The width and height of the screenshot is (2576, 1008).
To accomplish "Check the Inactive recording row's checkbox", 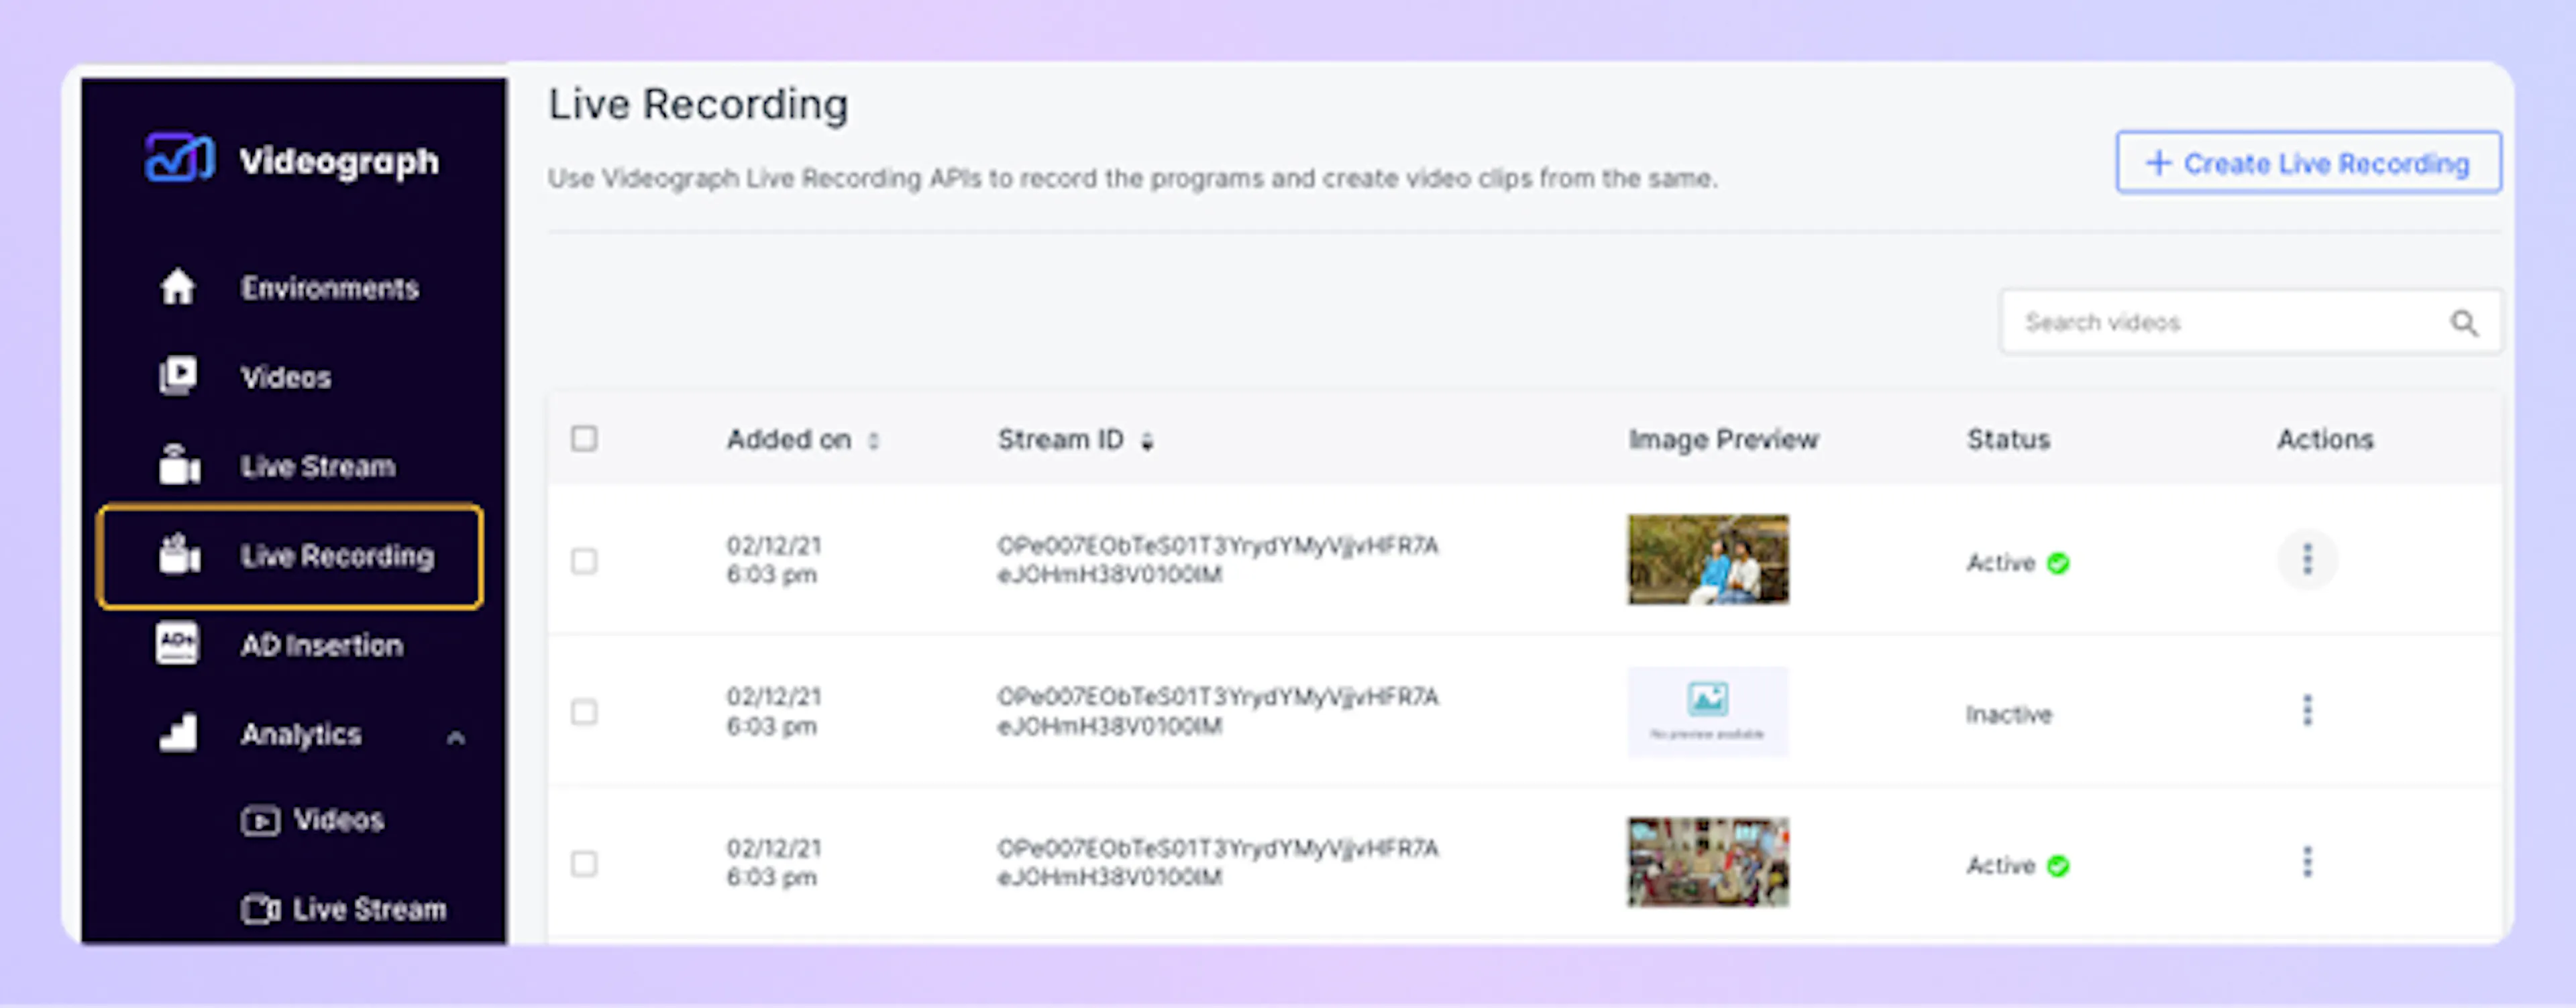I will 584,712.
